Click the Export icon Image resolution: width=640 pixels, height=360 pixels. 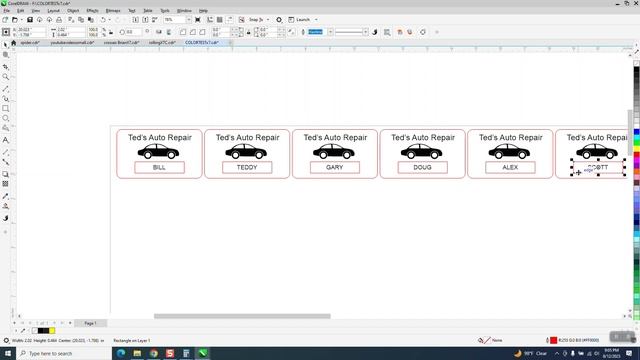click(145, 20)
